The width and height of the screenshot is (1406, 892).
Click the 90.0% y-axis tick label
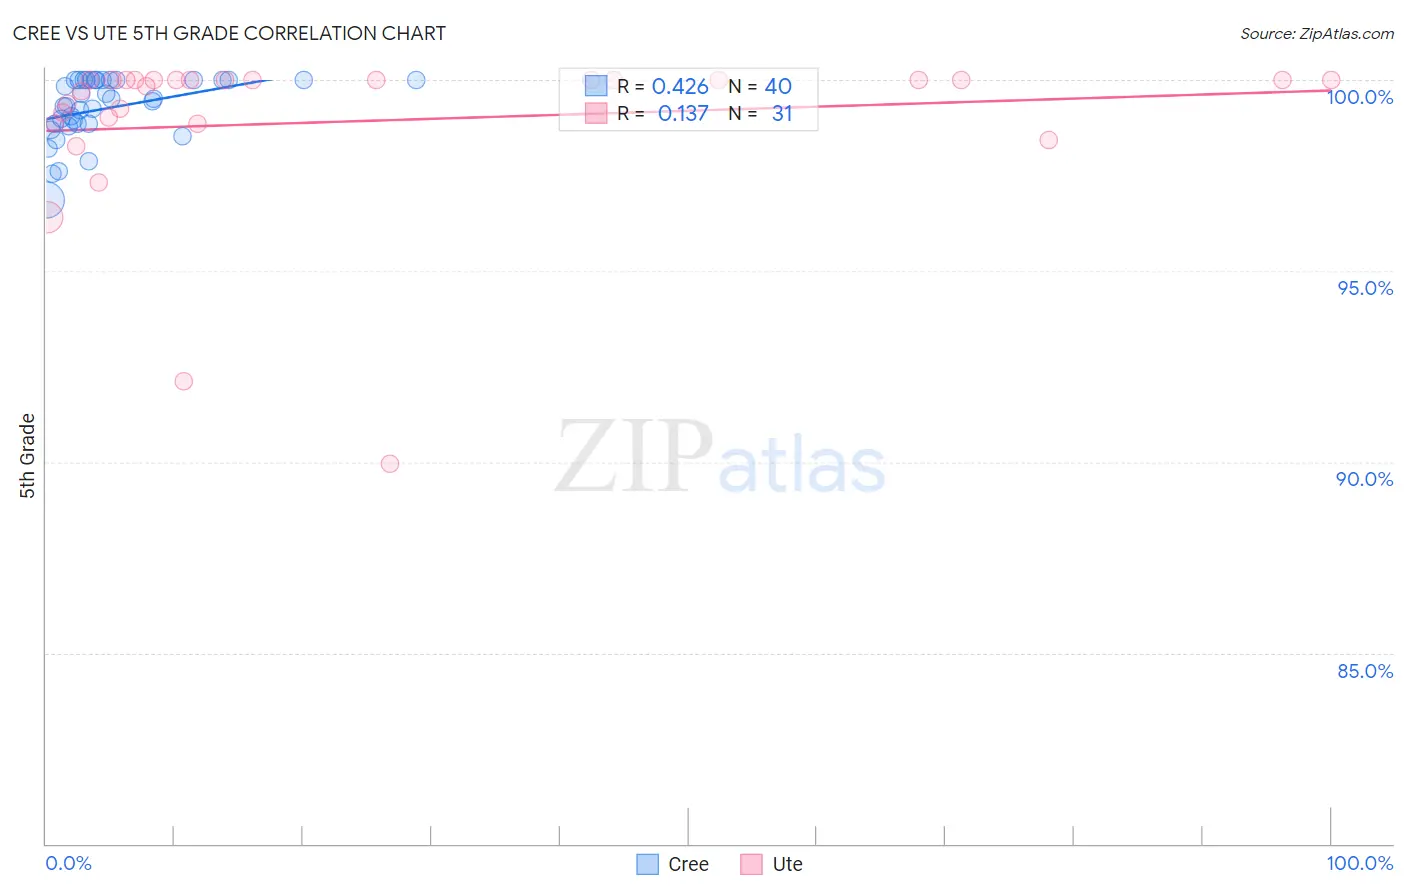[1365, 479]
